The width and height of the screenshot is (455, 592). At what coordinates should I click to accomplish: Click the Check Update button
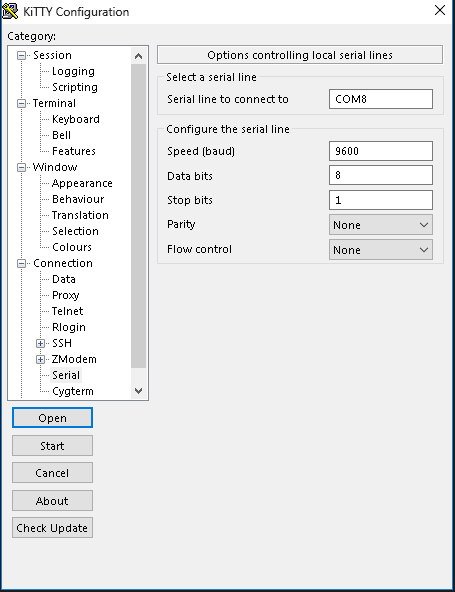pyautogui.click(x=52, y=528)
